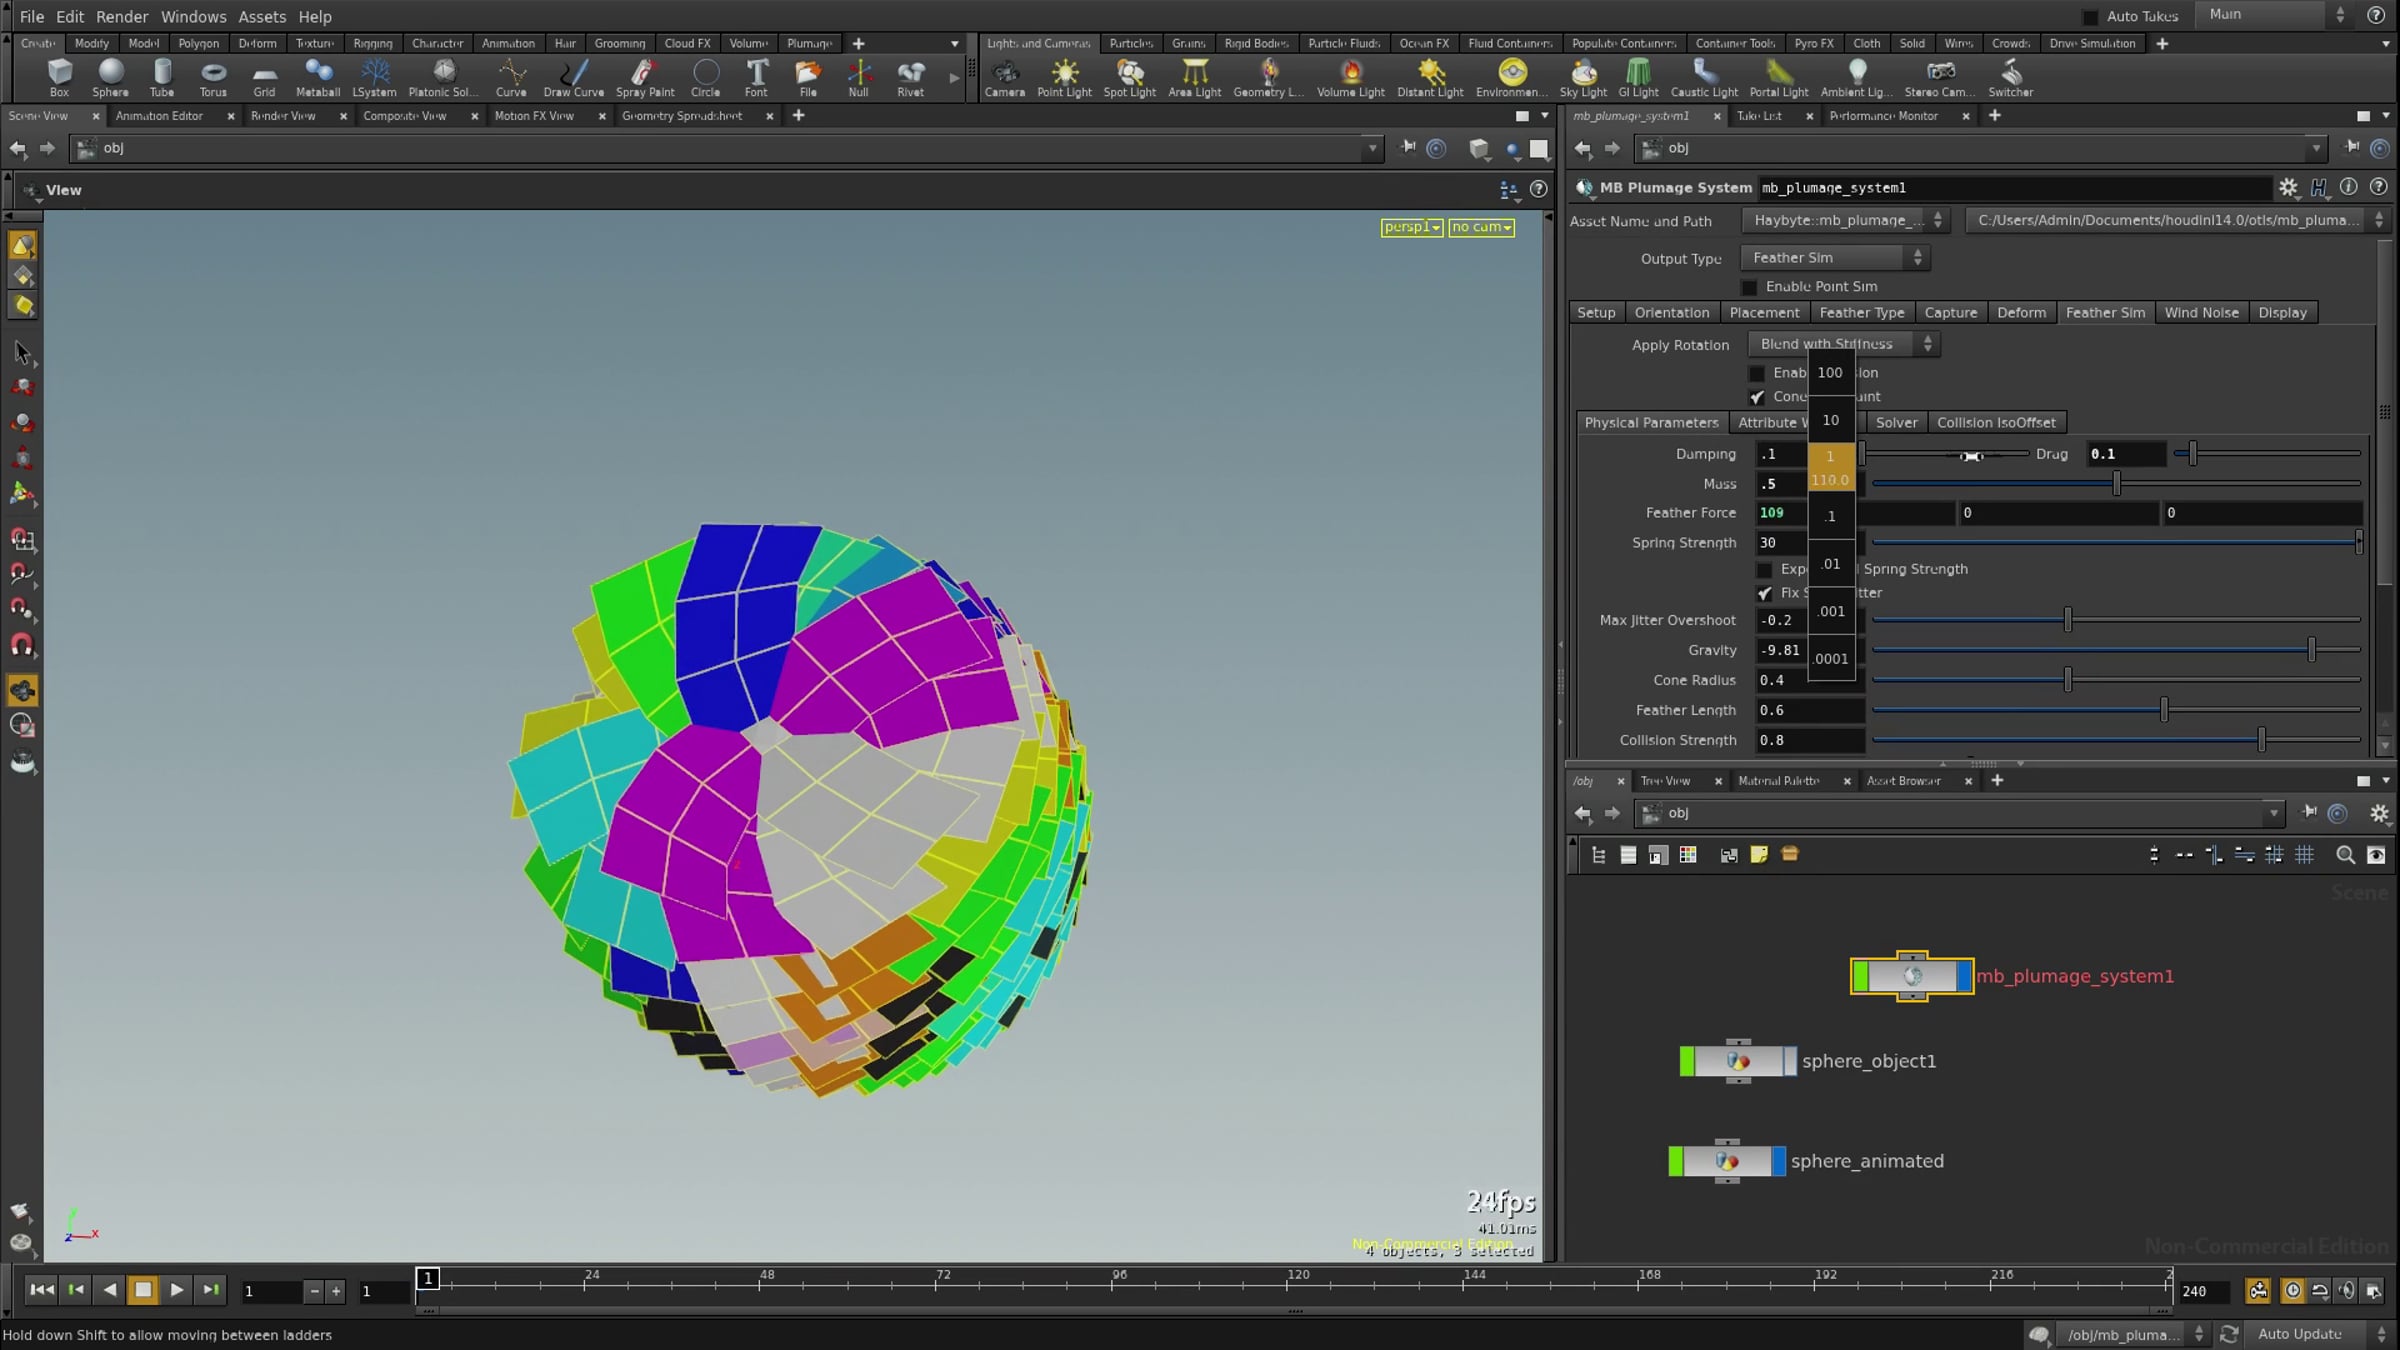Toggle the Auto Takes checkbox
2400x1350 pixels.
[2090, 17]
